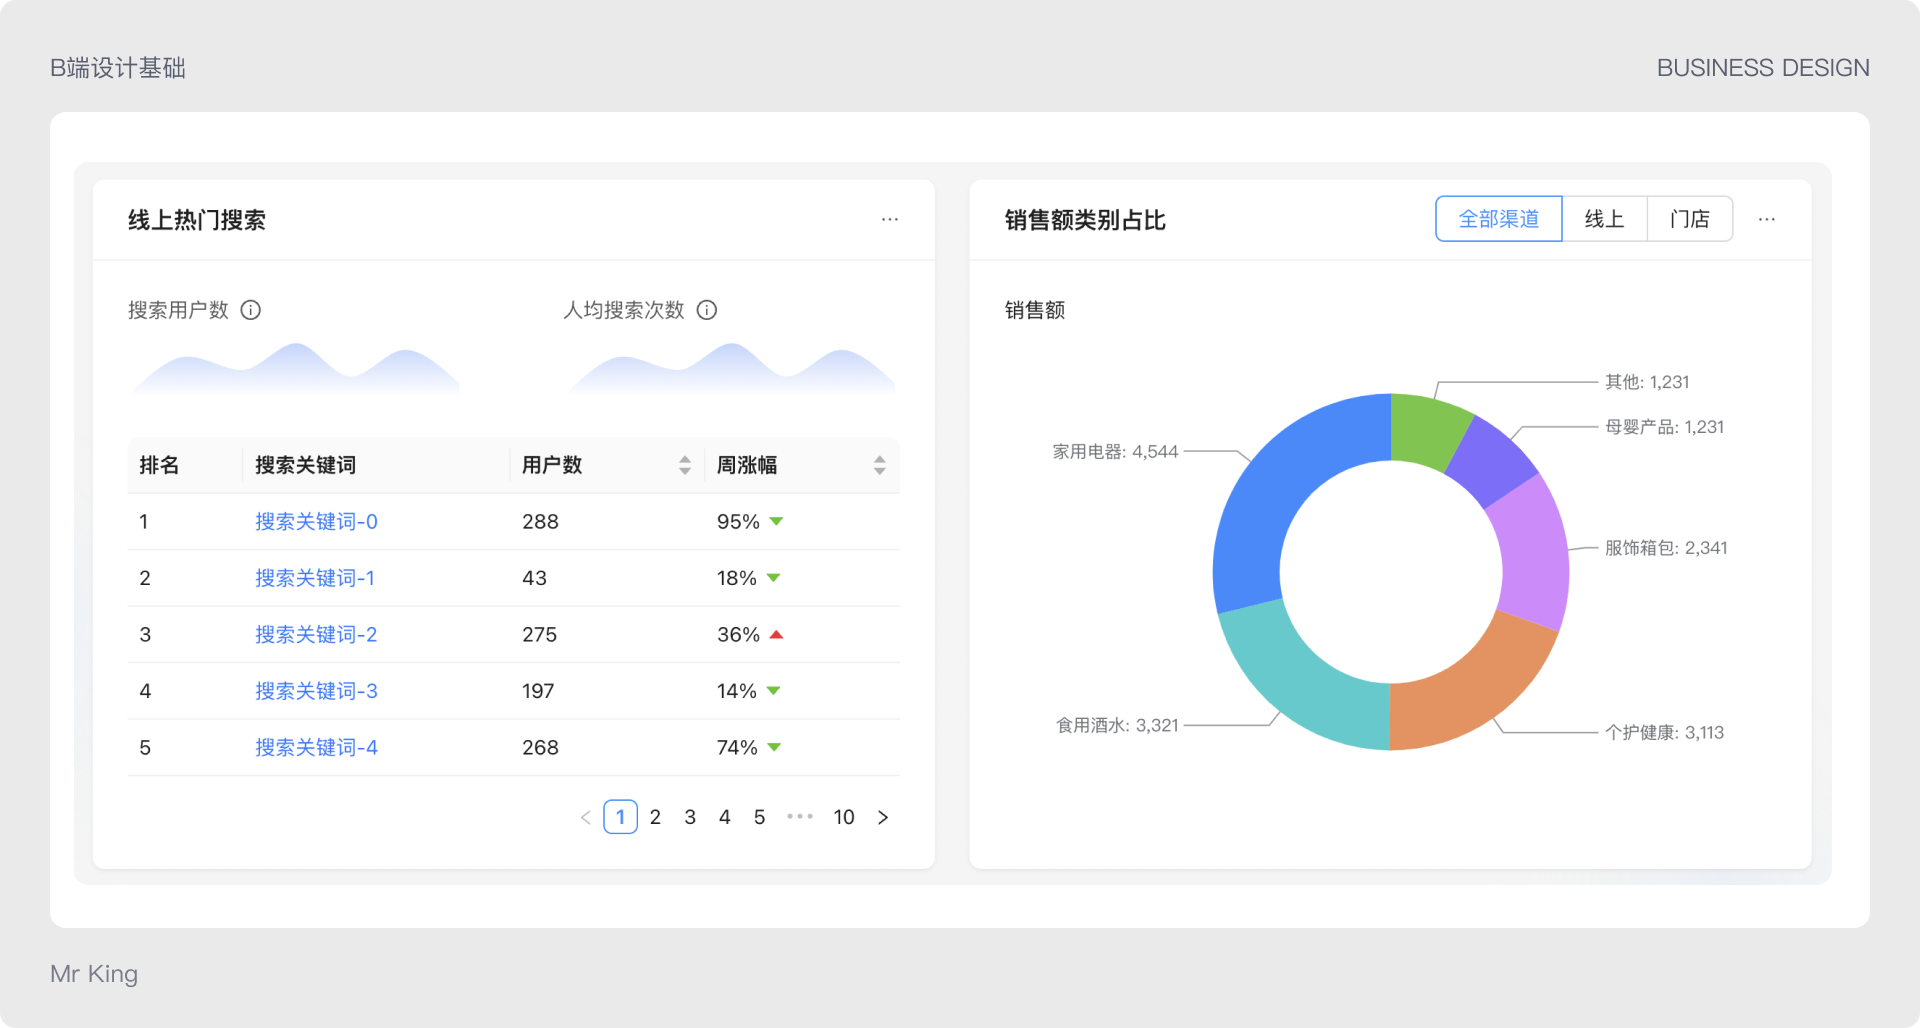Click the info icon beside 搜索用户数
Viewport: 1920px width, 1028px height.
click(x=250, y=310)
